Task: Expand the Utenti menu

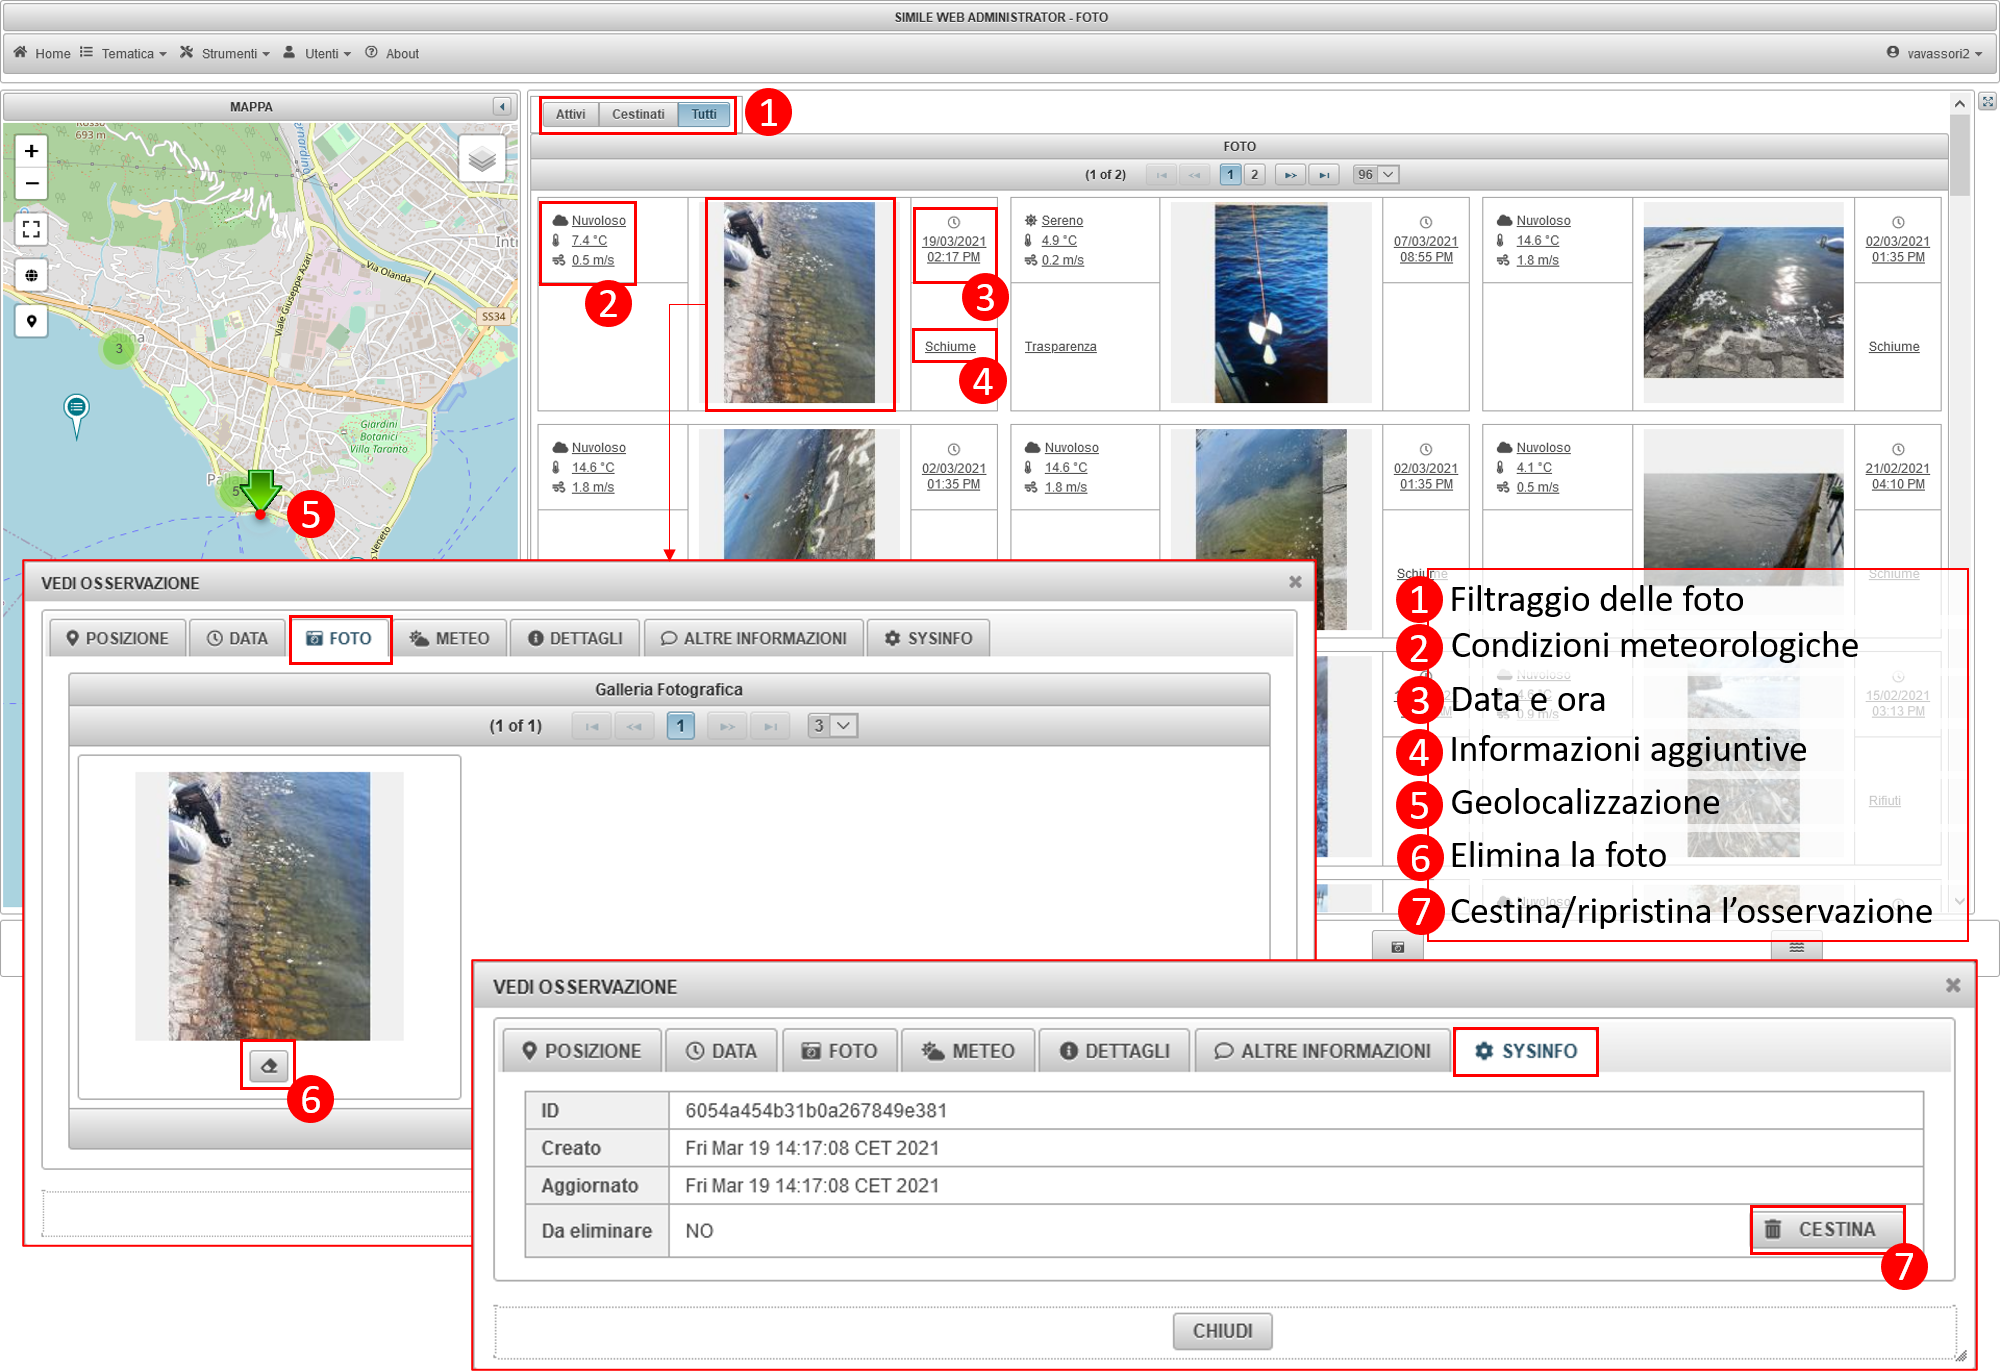Action: pos(317,53)
